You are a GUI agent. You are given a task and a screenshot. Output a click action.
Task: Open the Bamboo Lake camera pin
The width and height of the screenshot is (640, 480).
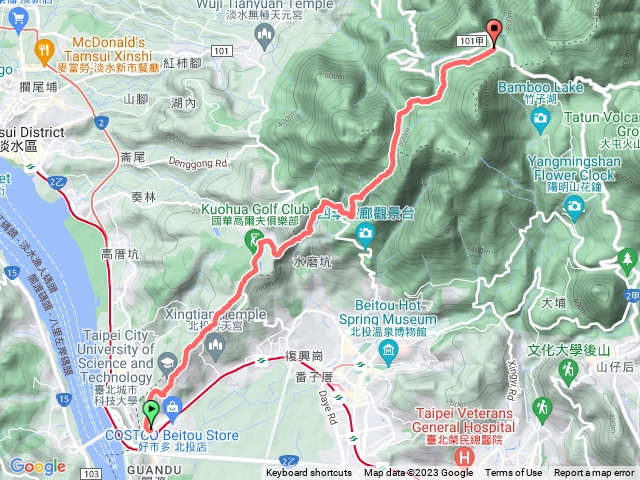[541, 120]
